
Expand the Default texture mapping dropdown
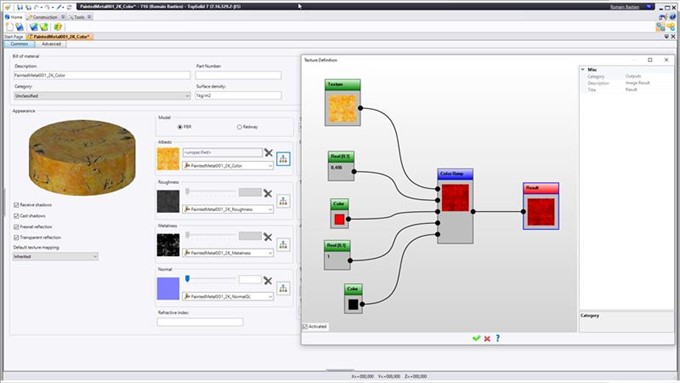tap(56, 257)
